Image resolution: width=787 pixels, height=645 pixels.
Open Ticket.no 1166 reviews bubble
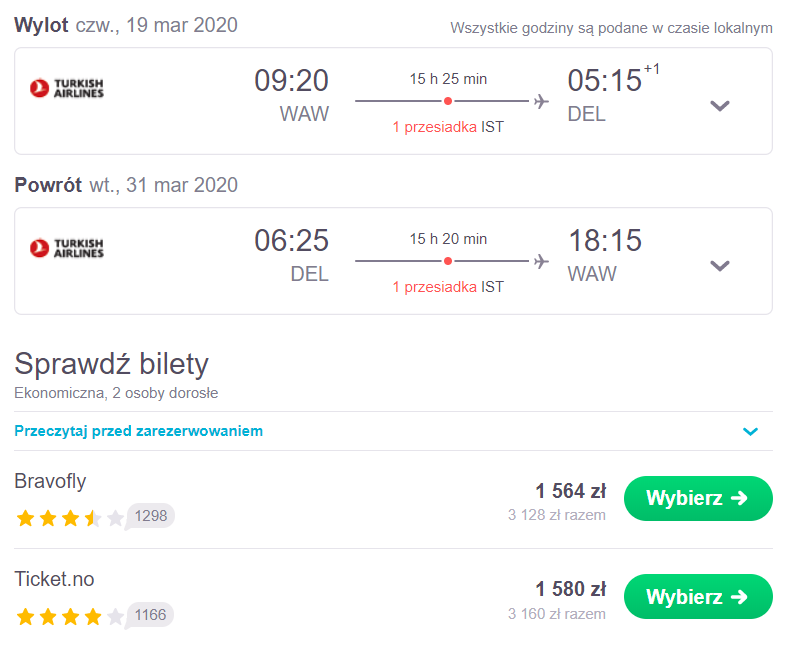[x=150, y=615]
